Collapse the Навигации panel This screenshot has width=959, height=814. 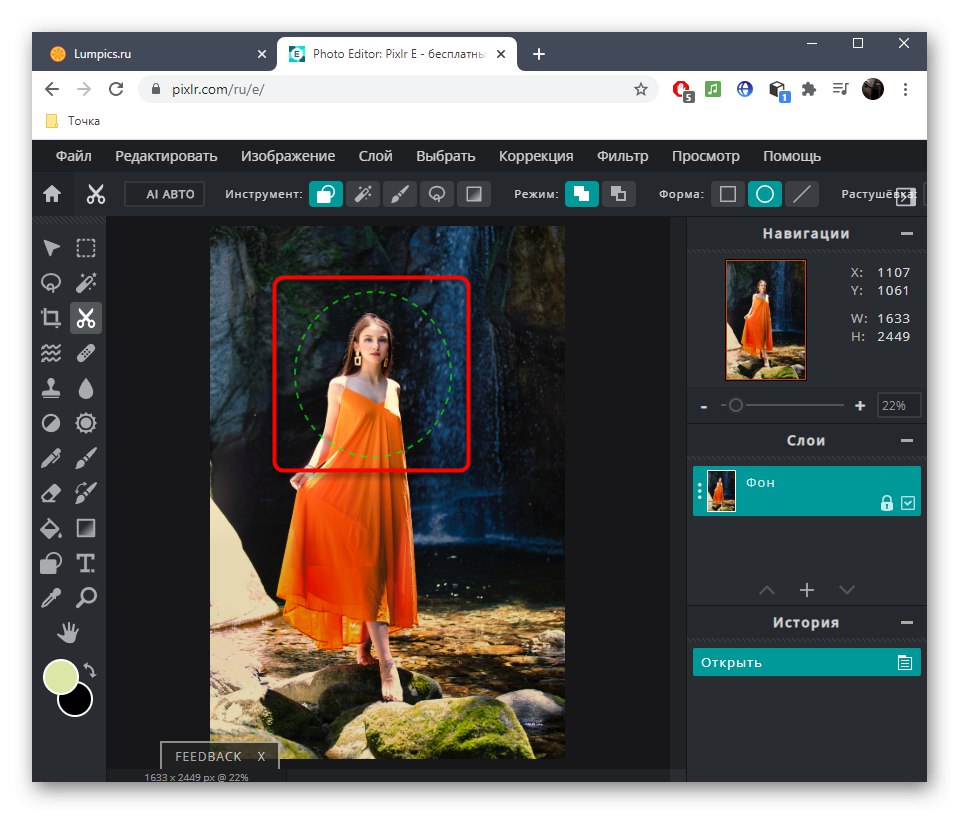[906, 234]
